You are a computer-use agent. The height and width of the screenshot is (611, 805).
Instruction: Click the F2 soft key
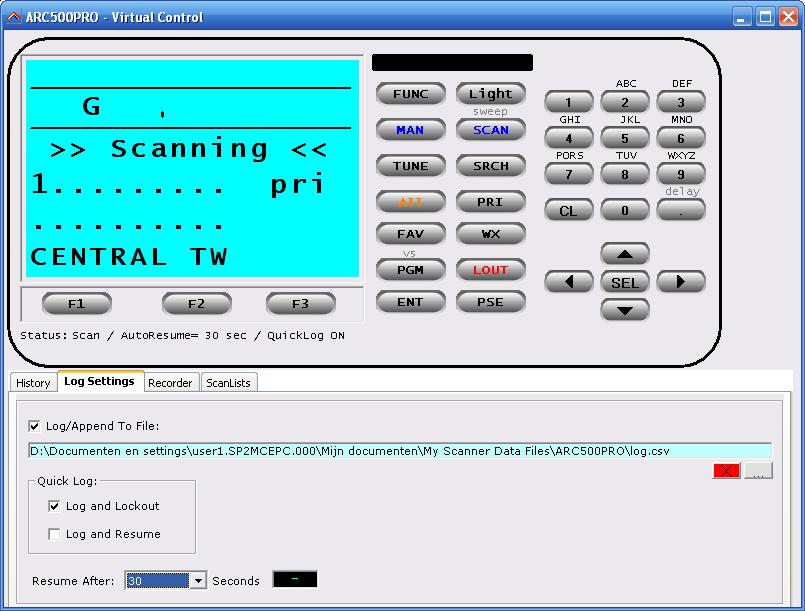(x=196, y=303)
